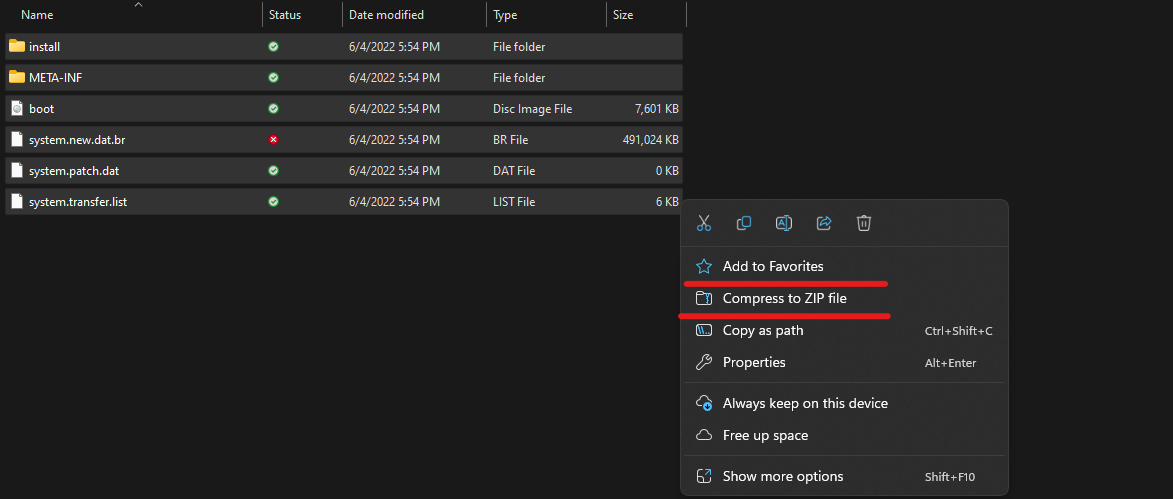Click the boot disc image file icon
The height and width of the screenshot is (499, 1173).
coord(17,108)
